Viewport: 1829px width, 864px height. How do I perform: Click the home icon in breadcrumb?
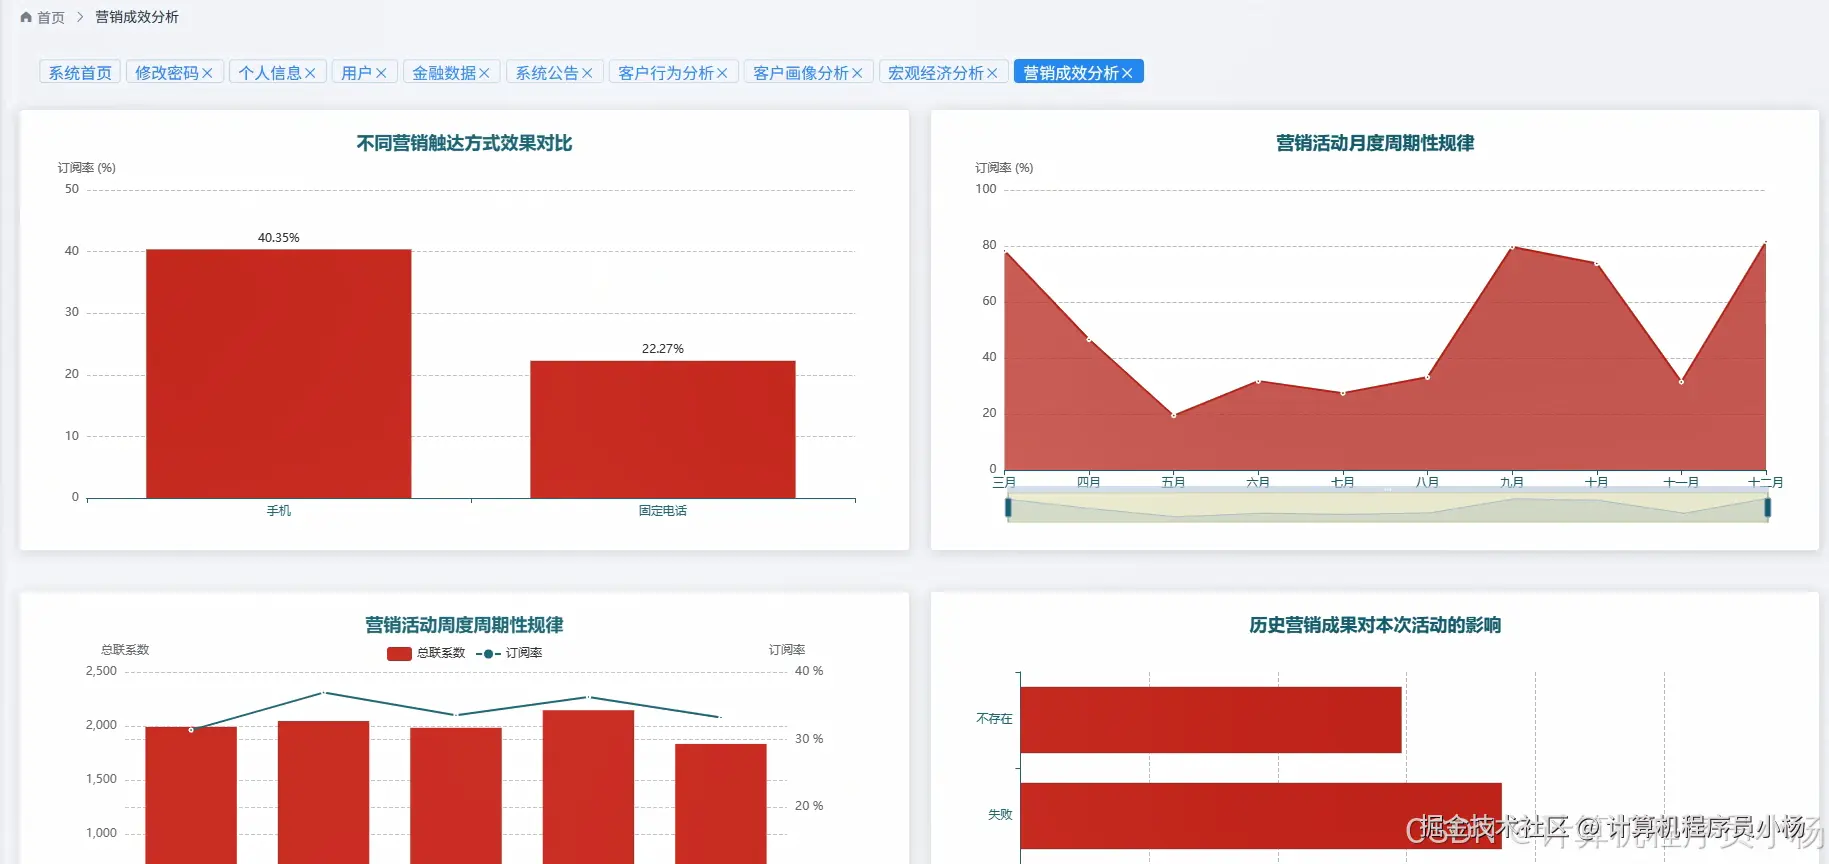(26, 17)
